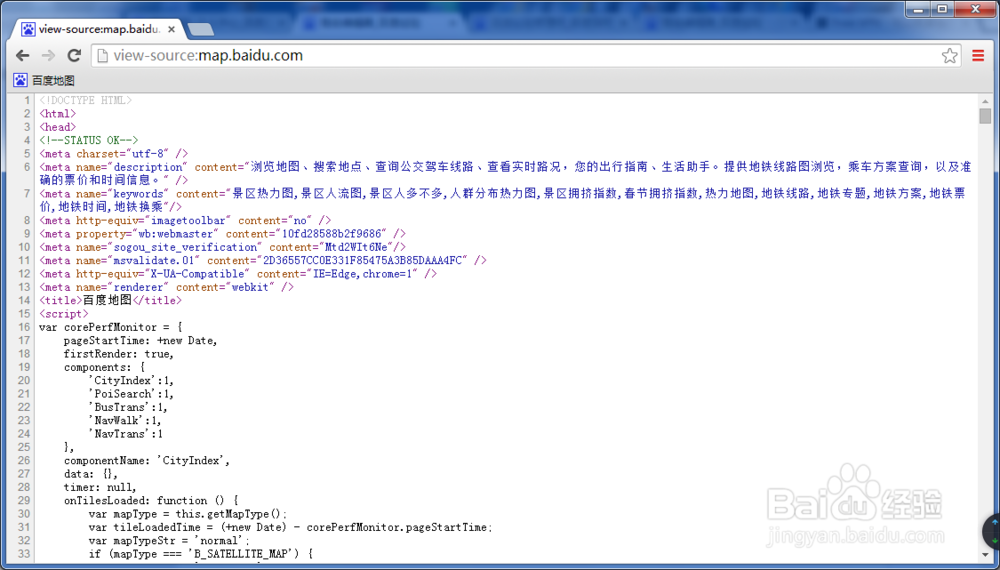Click the 'NavTrans':1 line

[126, 434]
